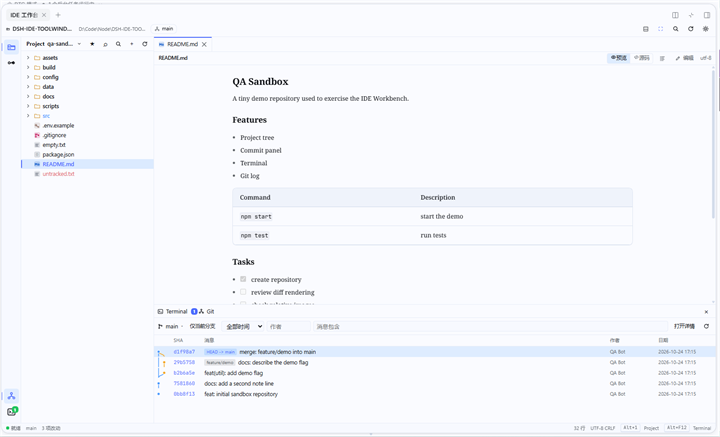Switch editor to source mode
Screen dimensions: 720x437
click(x=641, y=58)
